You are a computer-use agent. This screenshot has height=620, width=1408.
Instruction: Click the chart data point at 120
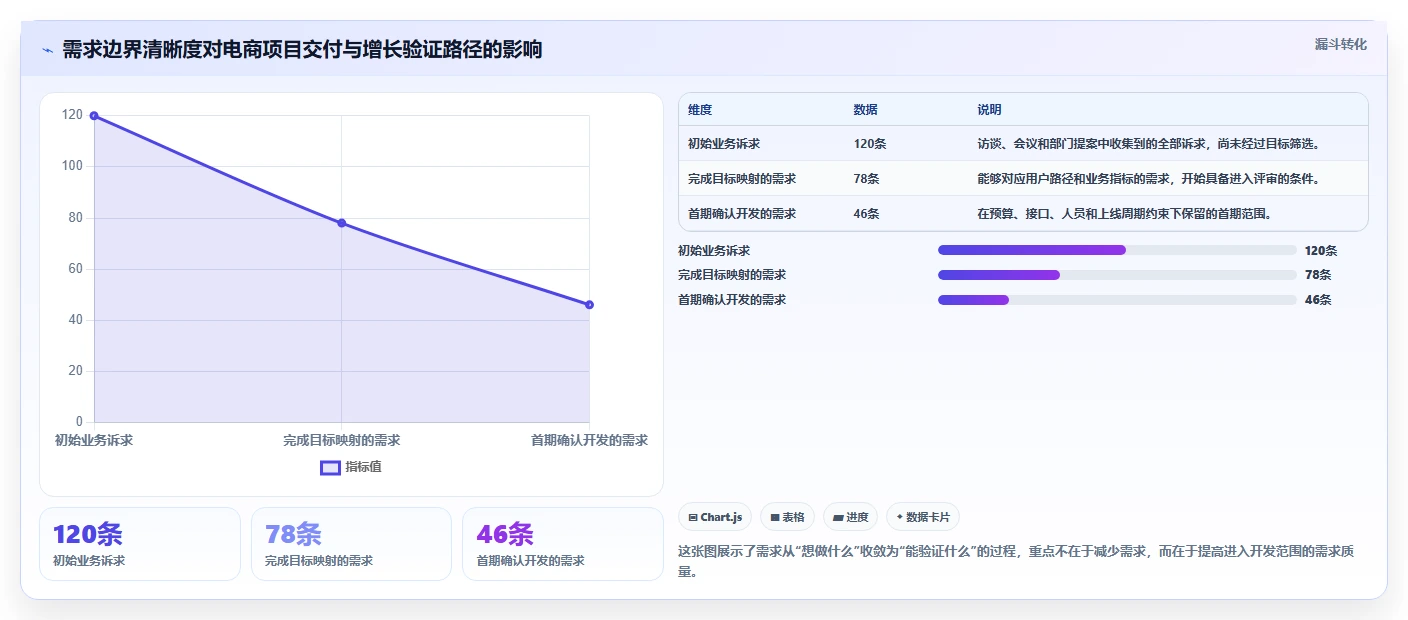coord(94,116)
